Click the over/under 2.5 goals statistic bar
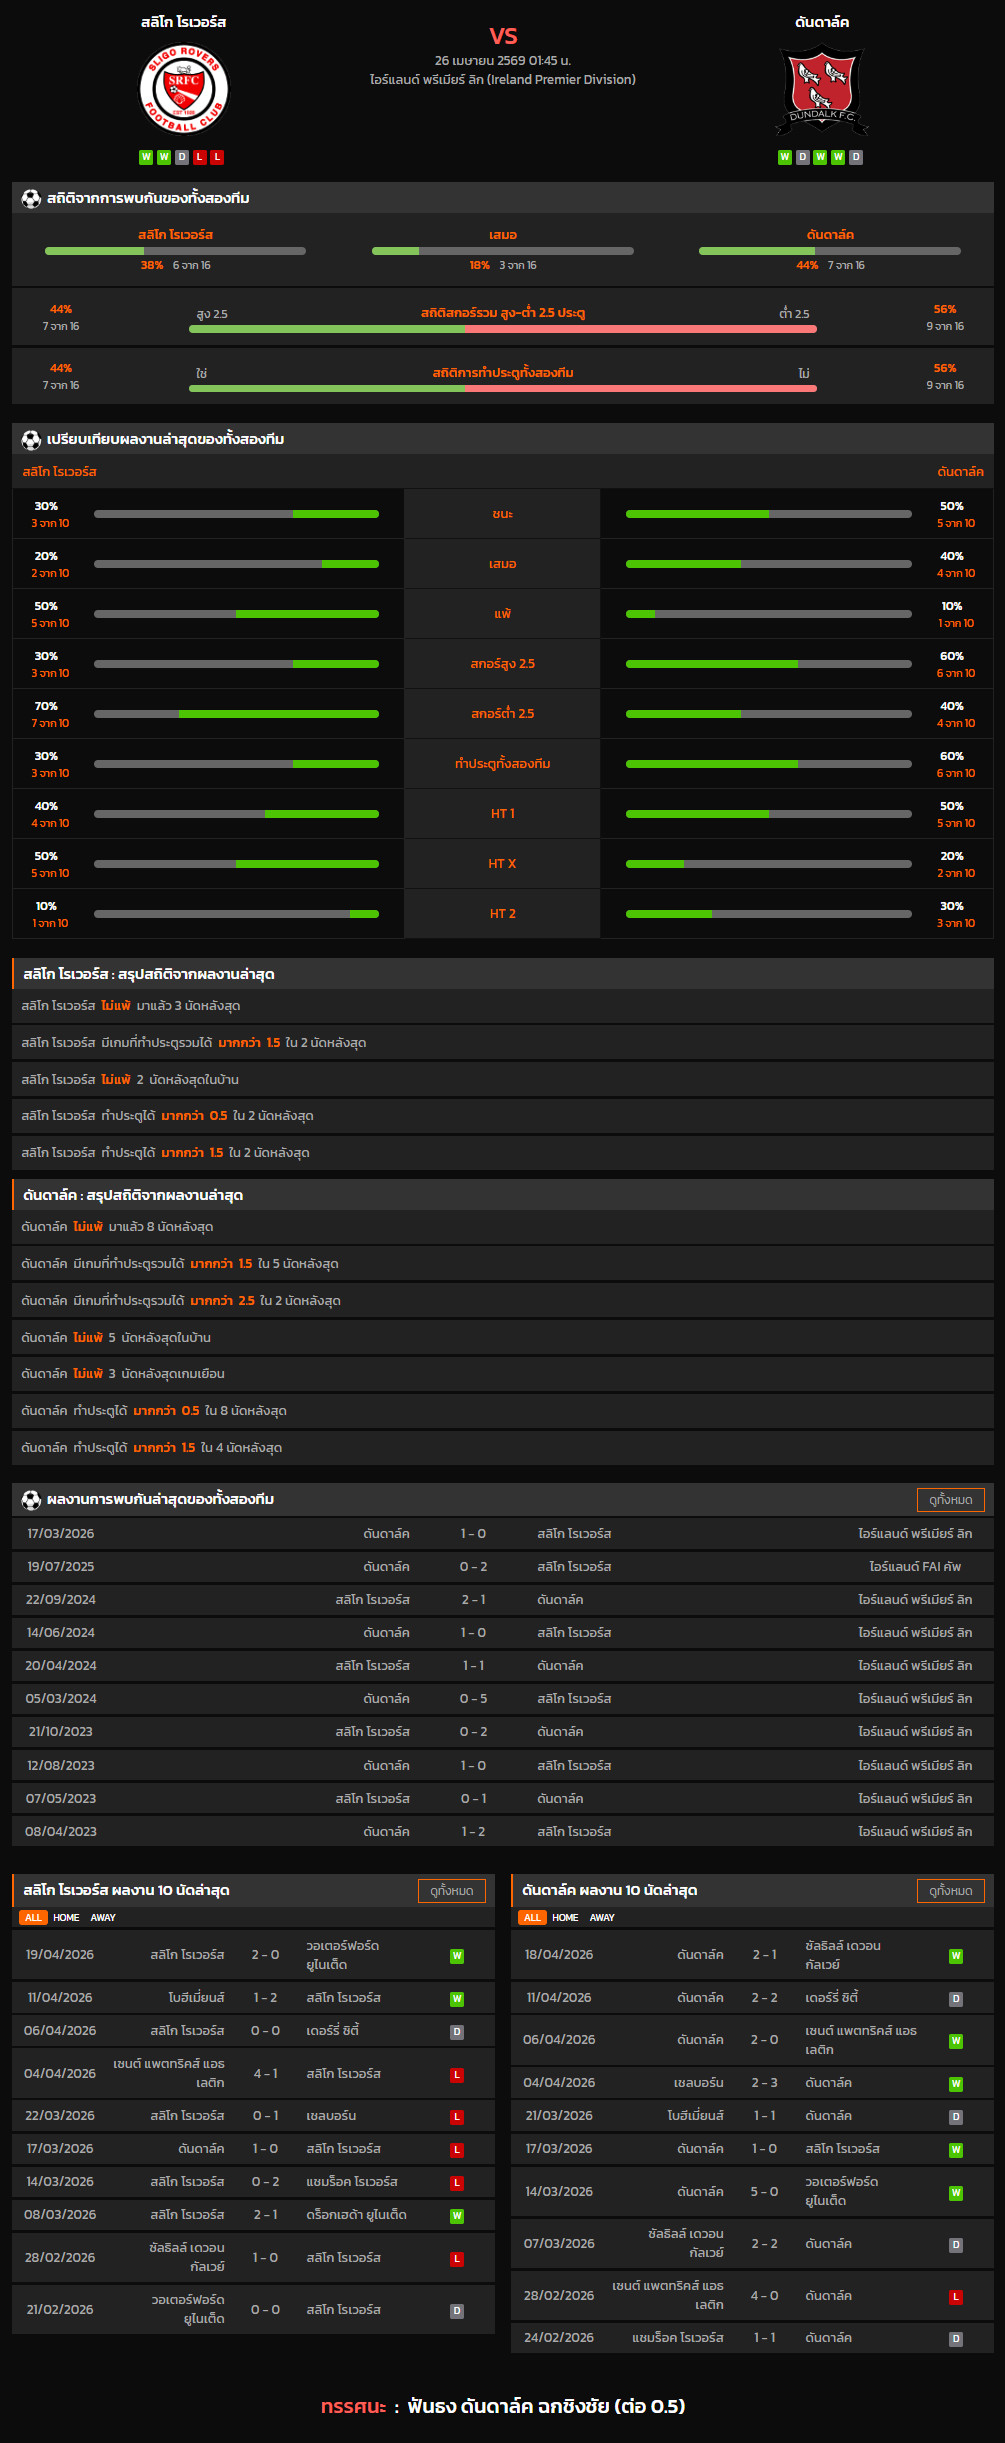Image resolution: width=1005 pixels, height=2443 pixels. click(x=502, y=328)
